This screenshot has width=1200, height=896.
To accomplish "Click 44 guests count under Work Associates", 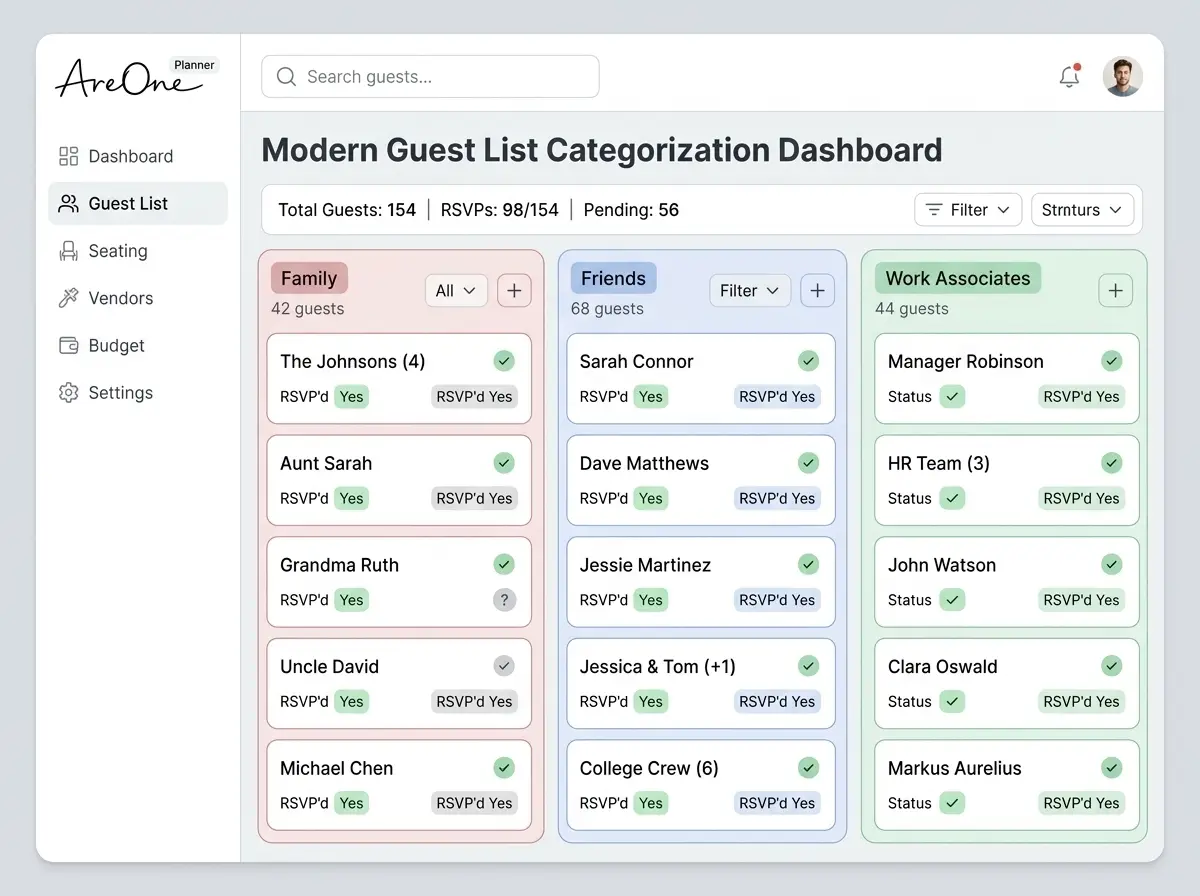I will point(912,309).
